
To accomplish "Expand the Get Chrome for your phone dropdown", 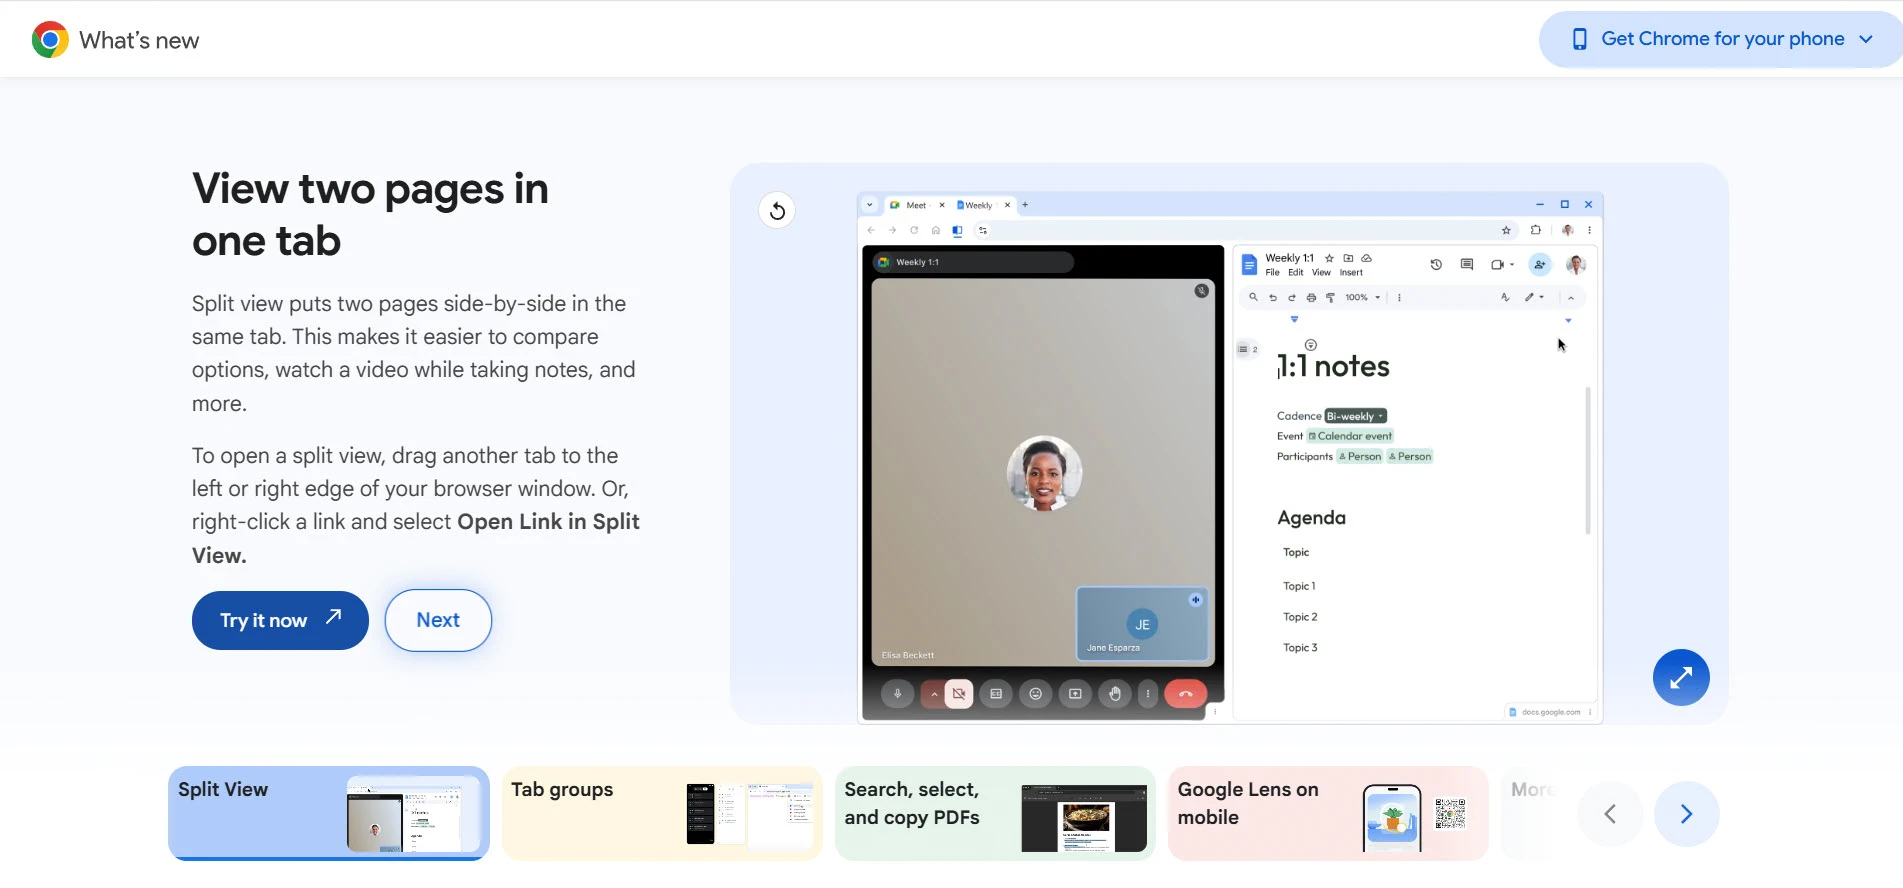I will 1721,39.
